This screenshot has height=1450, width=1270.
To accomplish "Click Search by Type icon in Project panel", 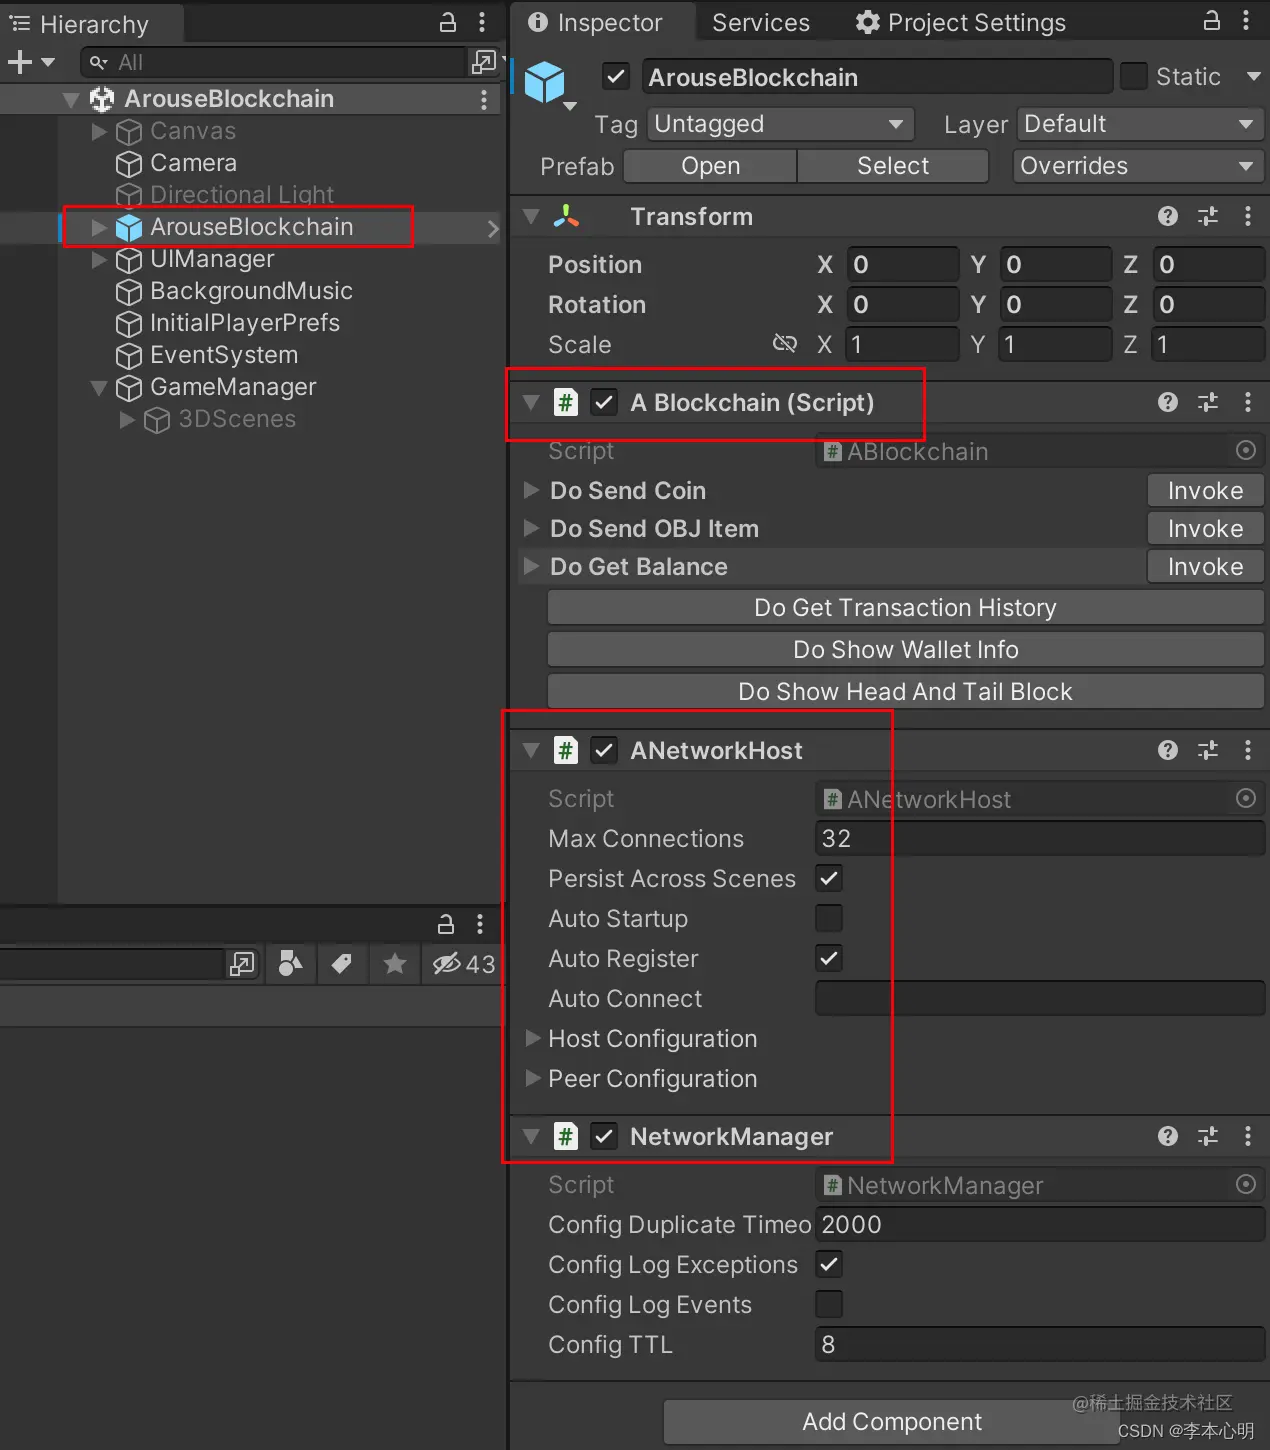I will click(290, 964).
